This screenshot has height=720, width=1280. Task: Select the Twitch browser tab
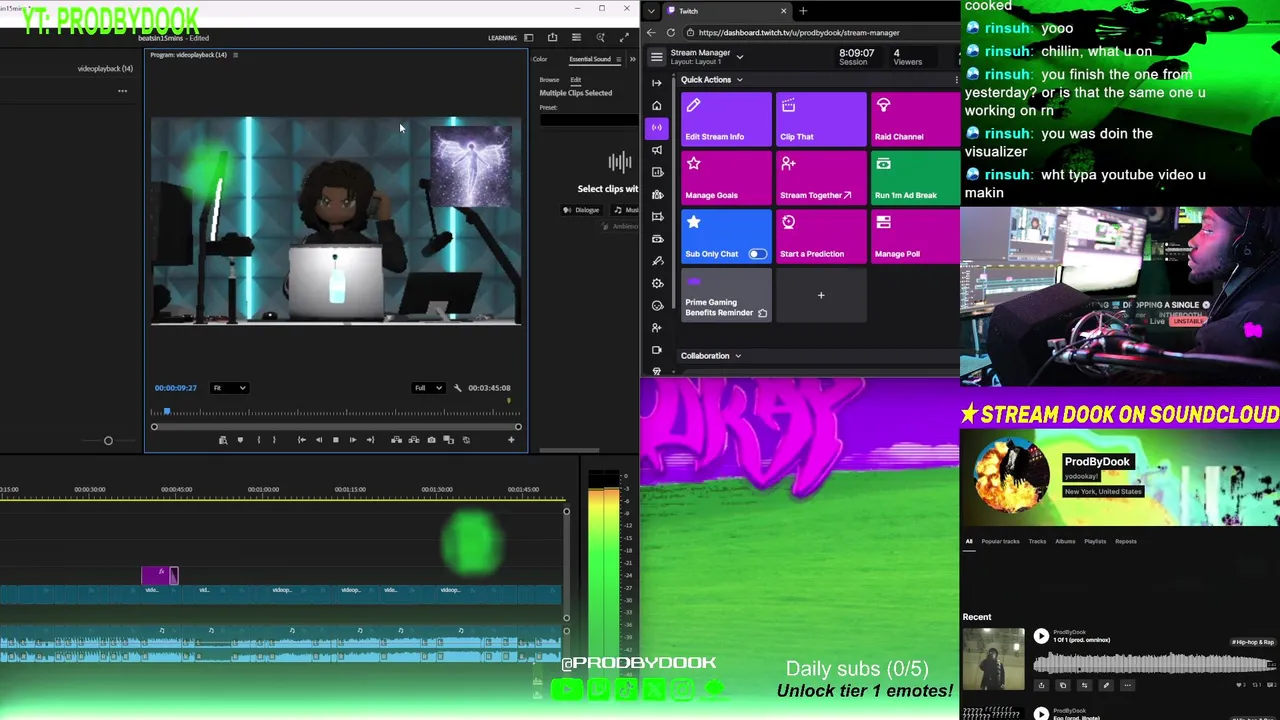728,11
